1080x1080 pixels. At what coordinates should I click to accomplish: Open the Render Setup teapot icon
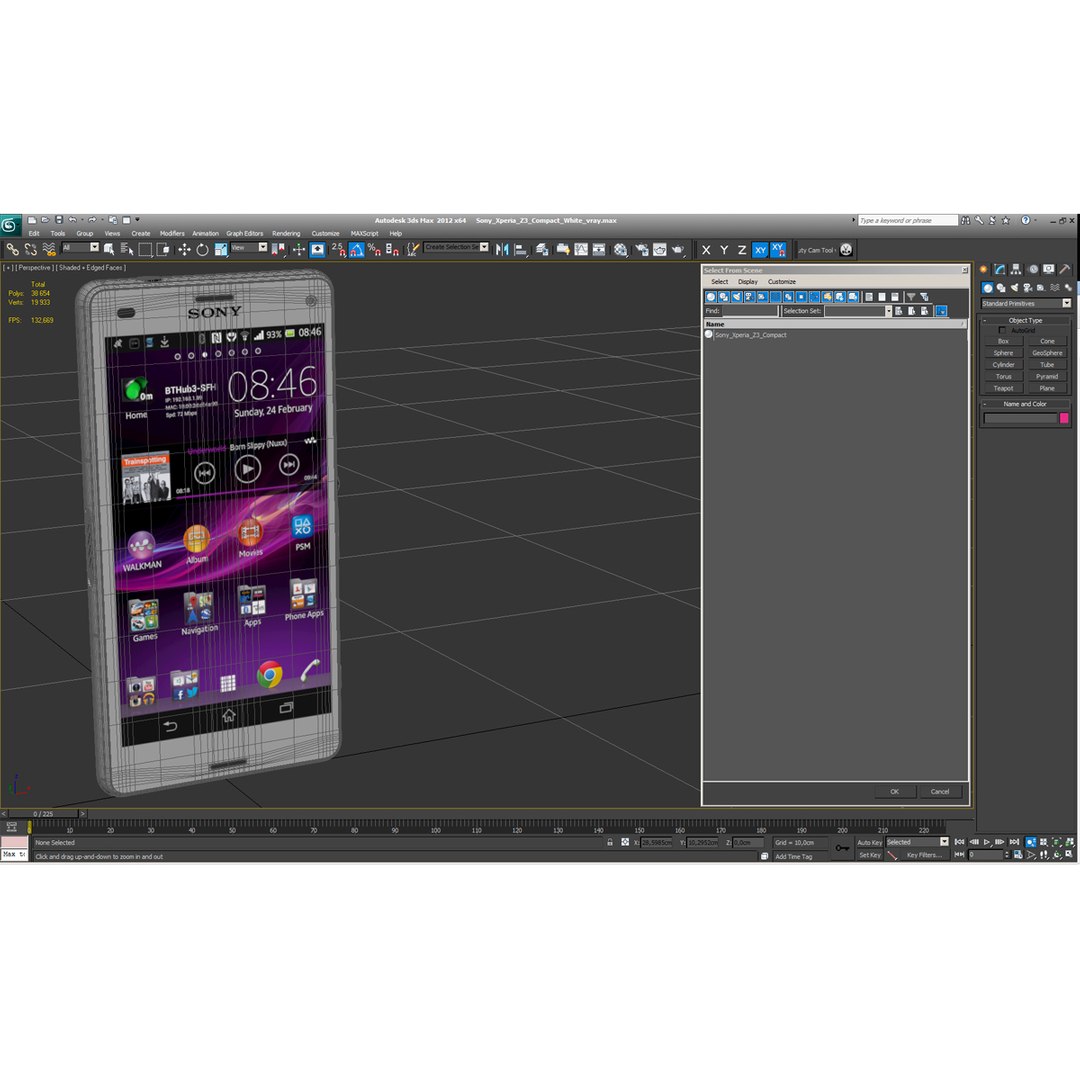642,250
